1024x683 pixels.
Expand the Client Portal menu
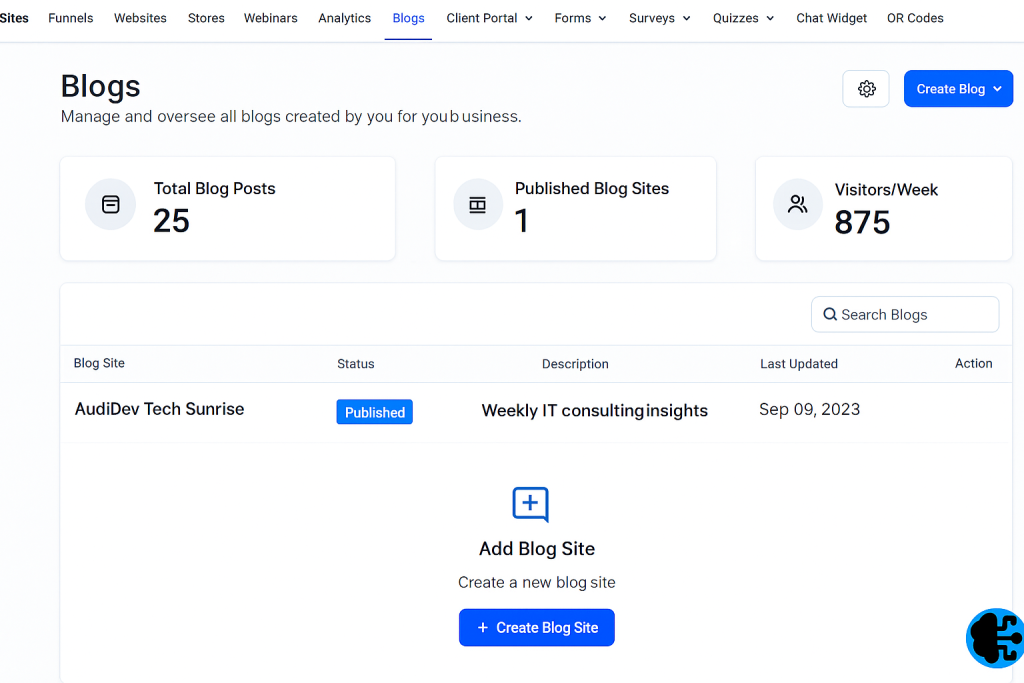[529, 18]
